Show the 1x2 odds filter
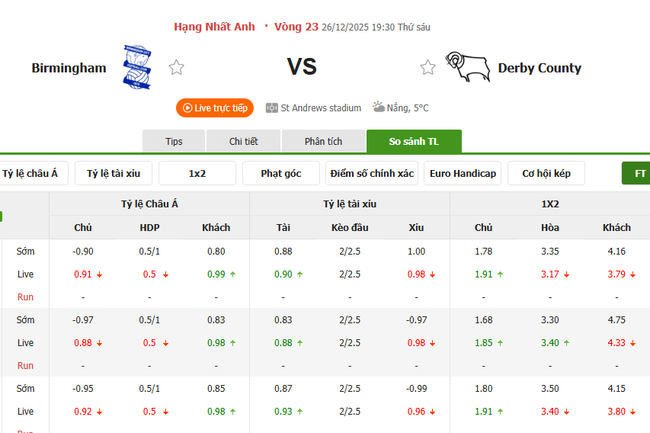Screen dimensions: 650x433 [x=197, y=173]
